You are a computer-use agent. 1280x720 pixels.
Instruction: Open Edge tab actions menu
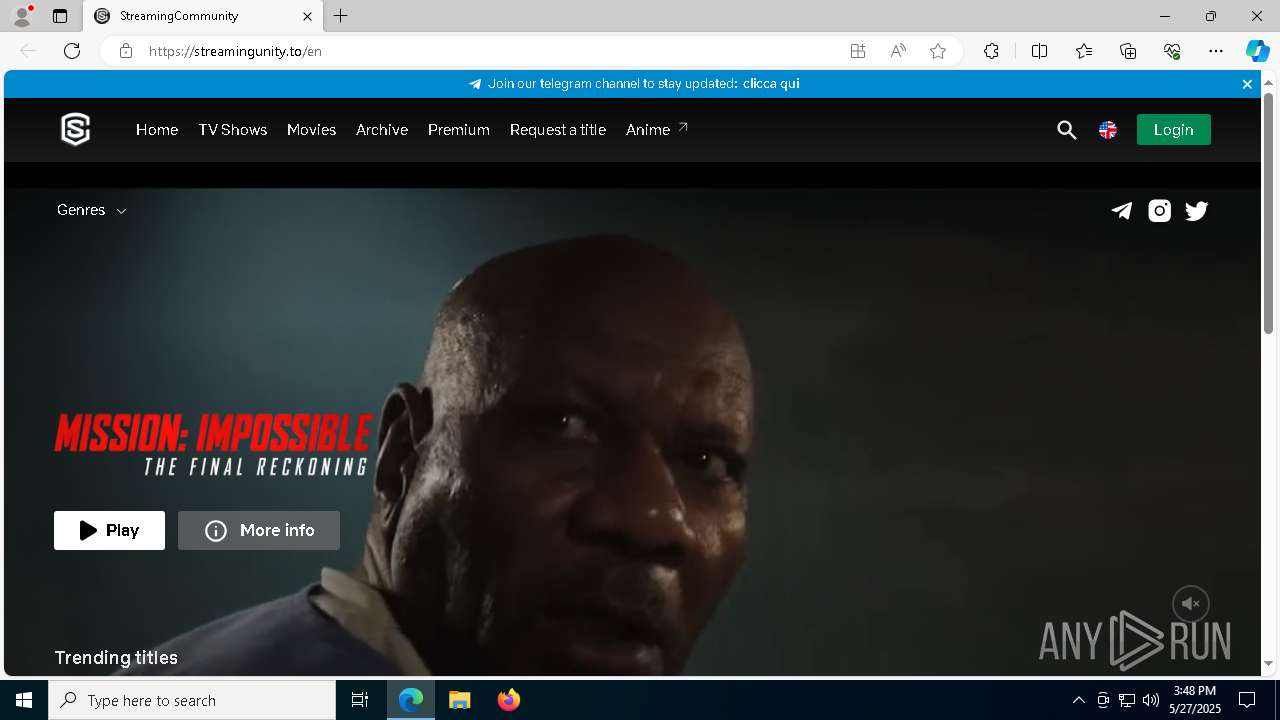click(x=60, y=16)
